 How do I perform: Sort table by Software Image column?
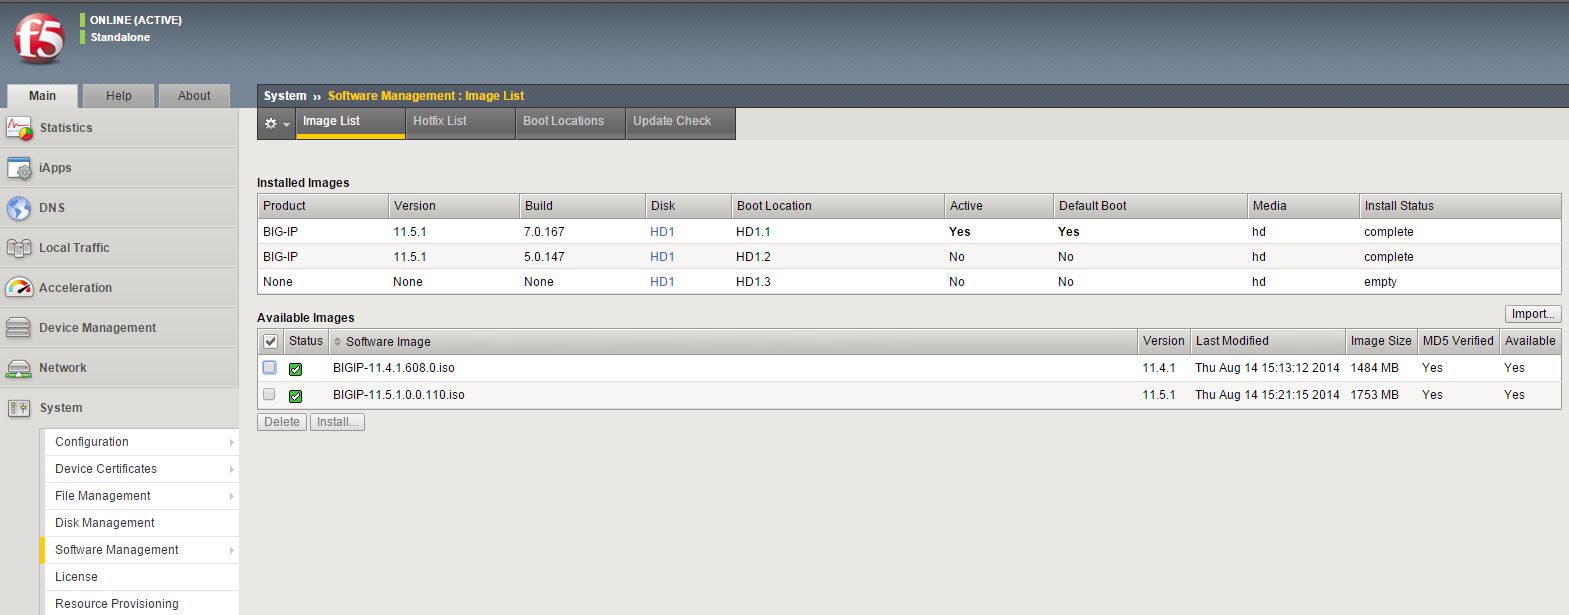point(388,342)
